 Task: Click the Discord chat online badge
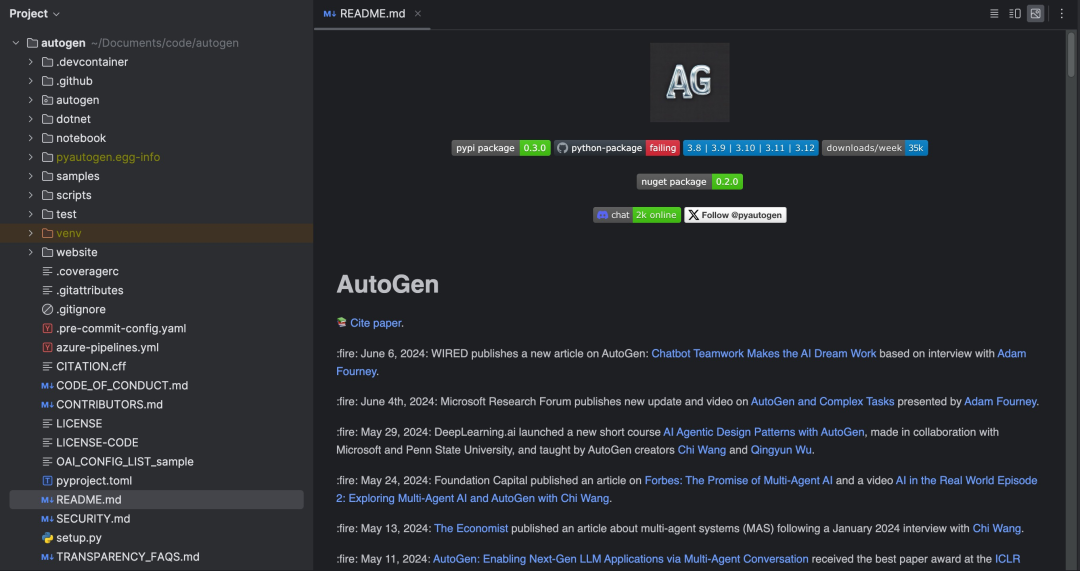[637, 215]
